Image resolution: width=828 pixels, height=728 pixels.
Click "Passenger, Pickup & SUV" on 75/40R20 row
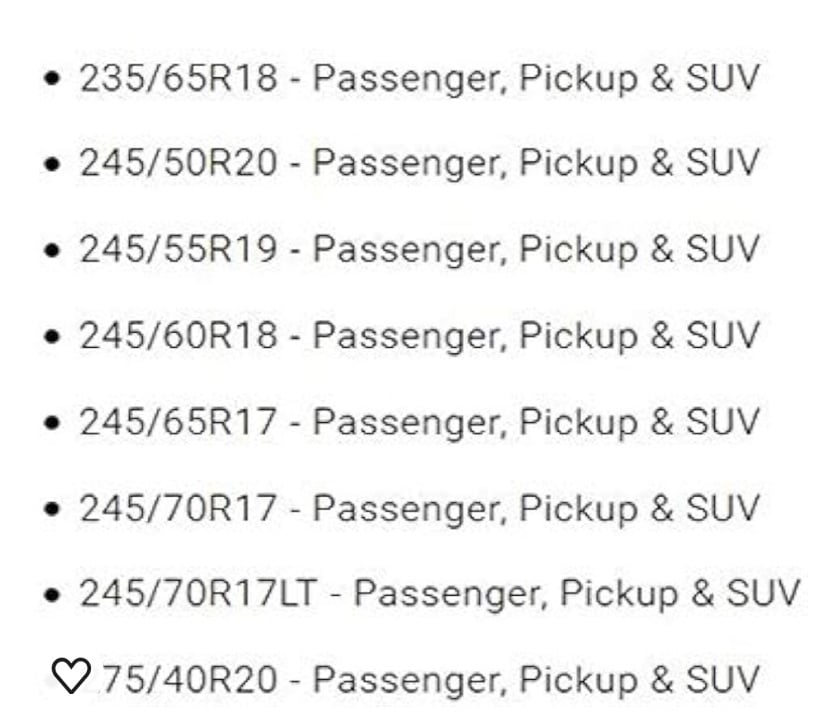point(537,681)
